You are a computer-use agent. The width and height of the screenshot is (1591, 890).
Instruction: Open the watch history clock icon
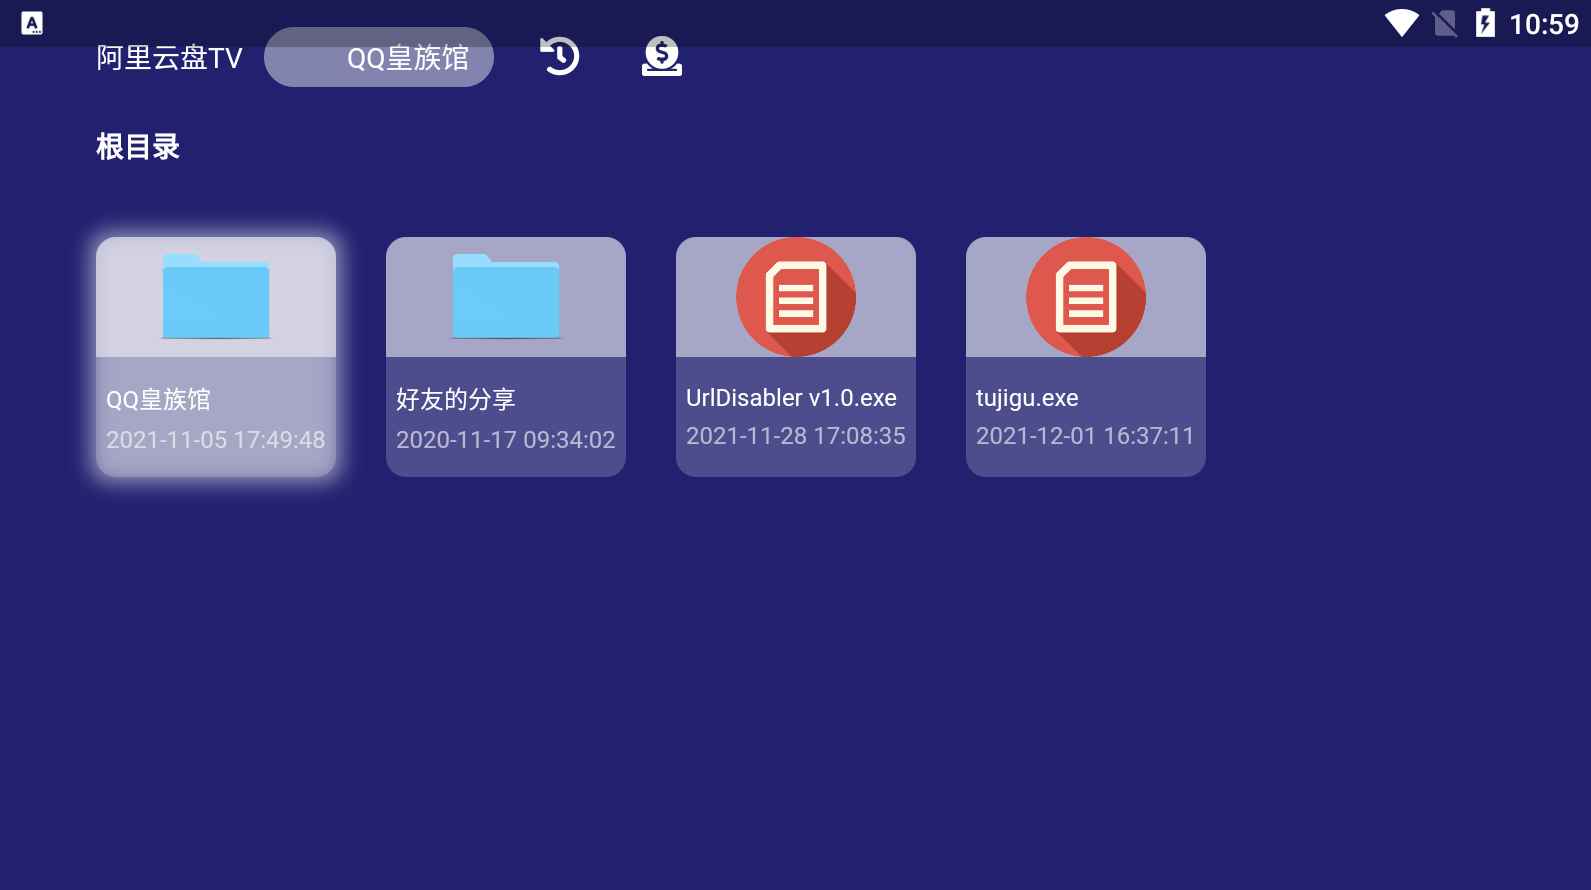[x=560, y=56]
